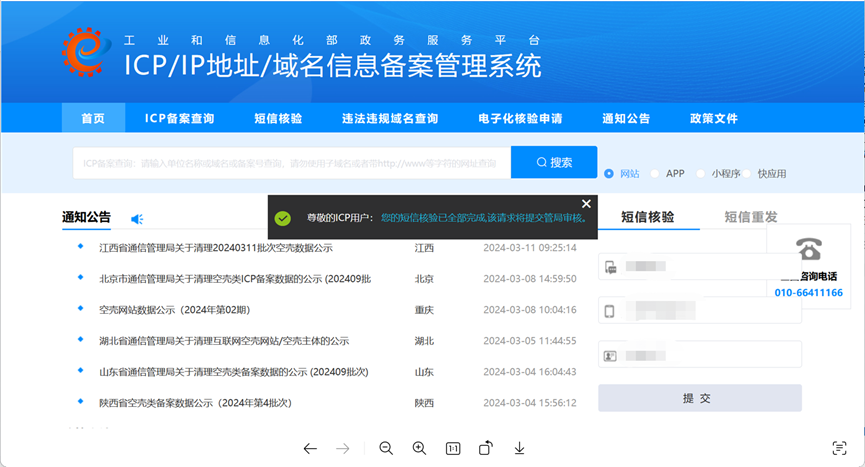Zoom in using the plus magnifier
Screen dimensions: 865x467
pyautogui.click(x=419, y=448)
